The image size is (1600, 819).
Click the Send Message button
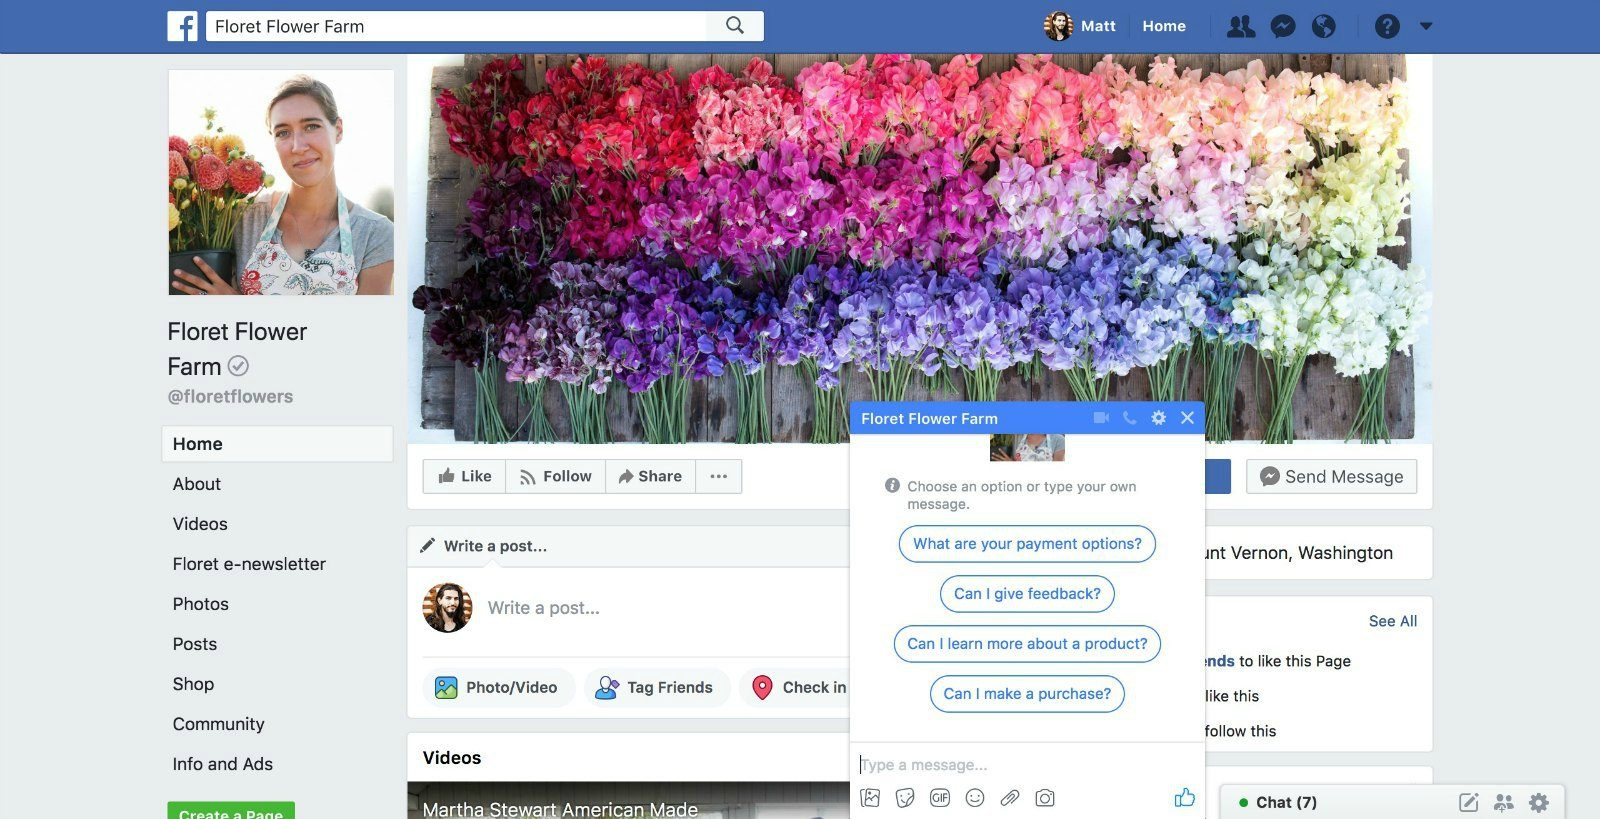coord(1331,477)
